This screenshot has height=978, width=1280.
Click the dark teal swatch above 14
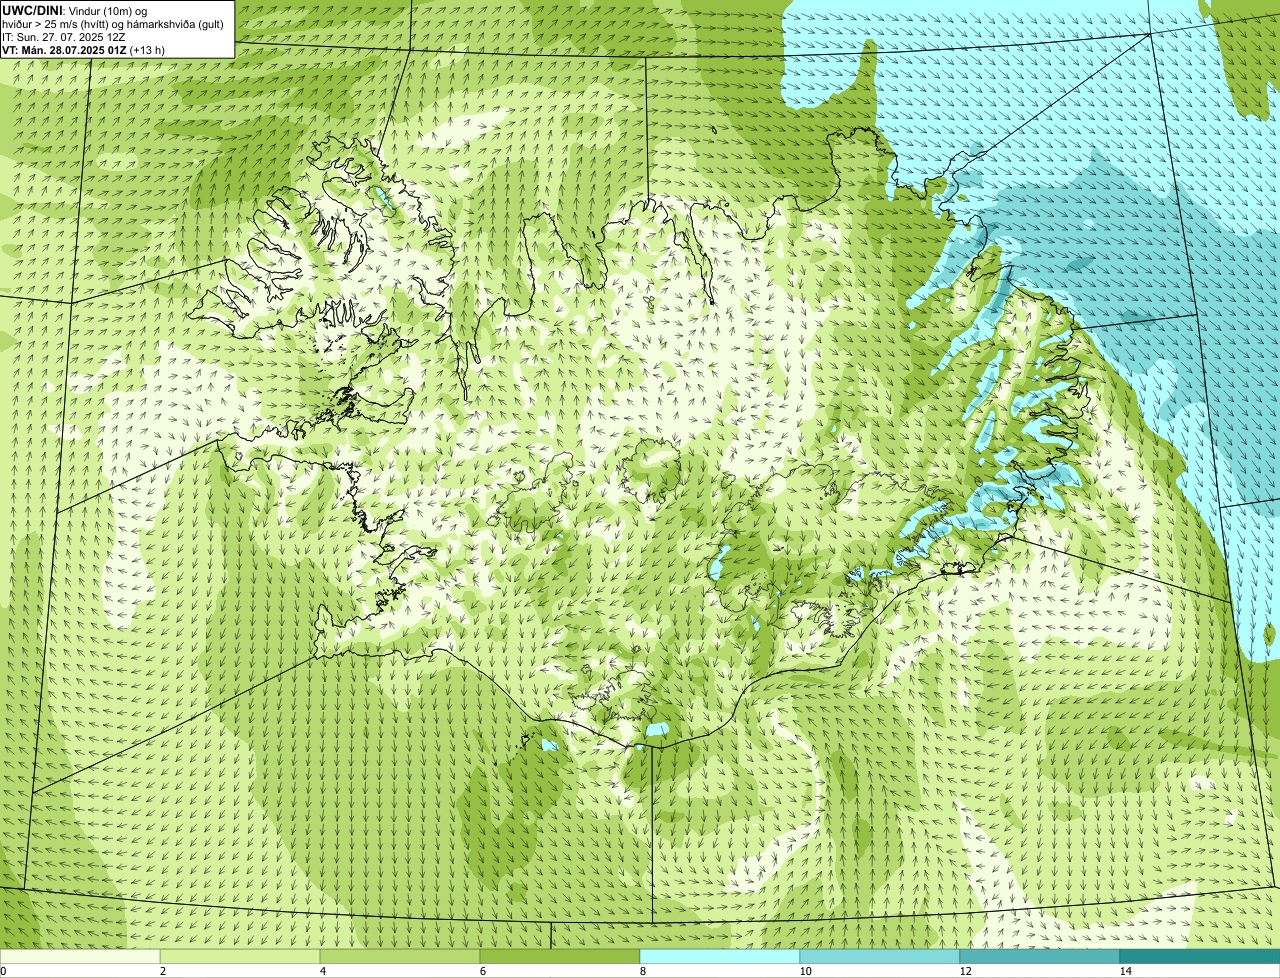1200,956
